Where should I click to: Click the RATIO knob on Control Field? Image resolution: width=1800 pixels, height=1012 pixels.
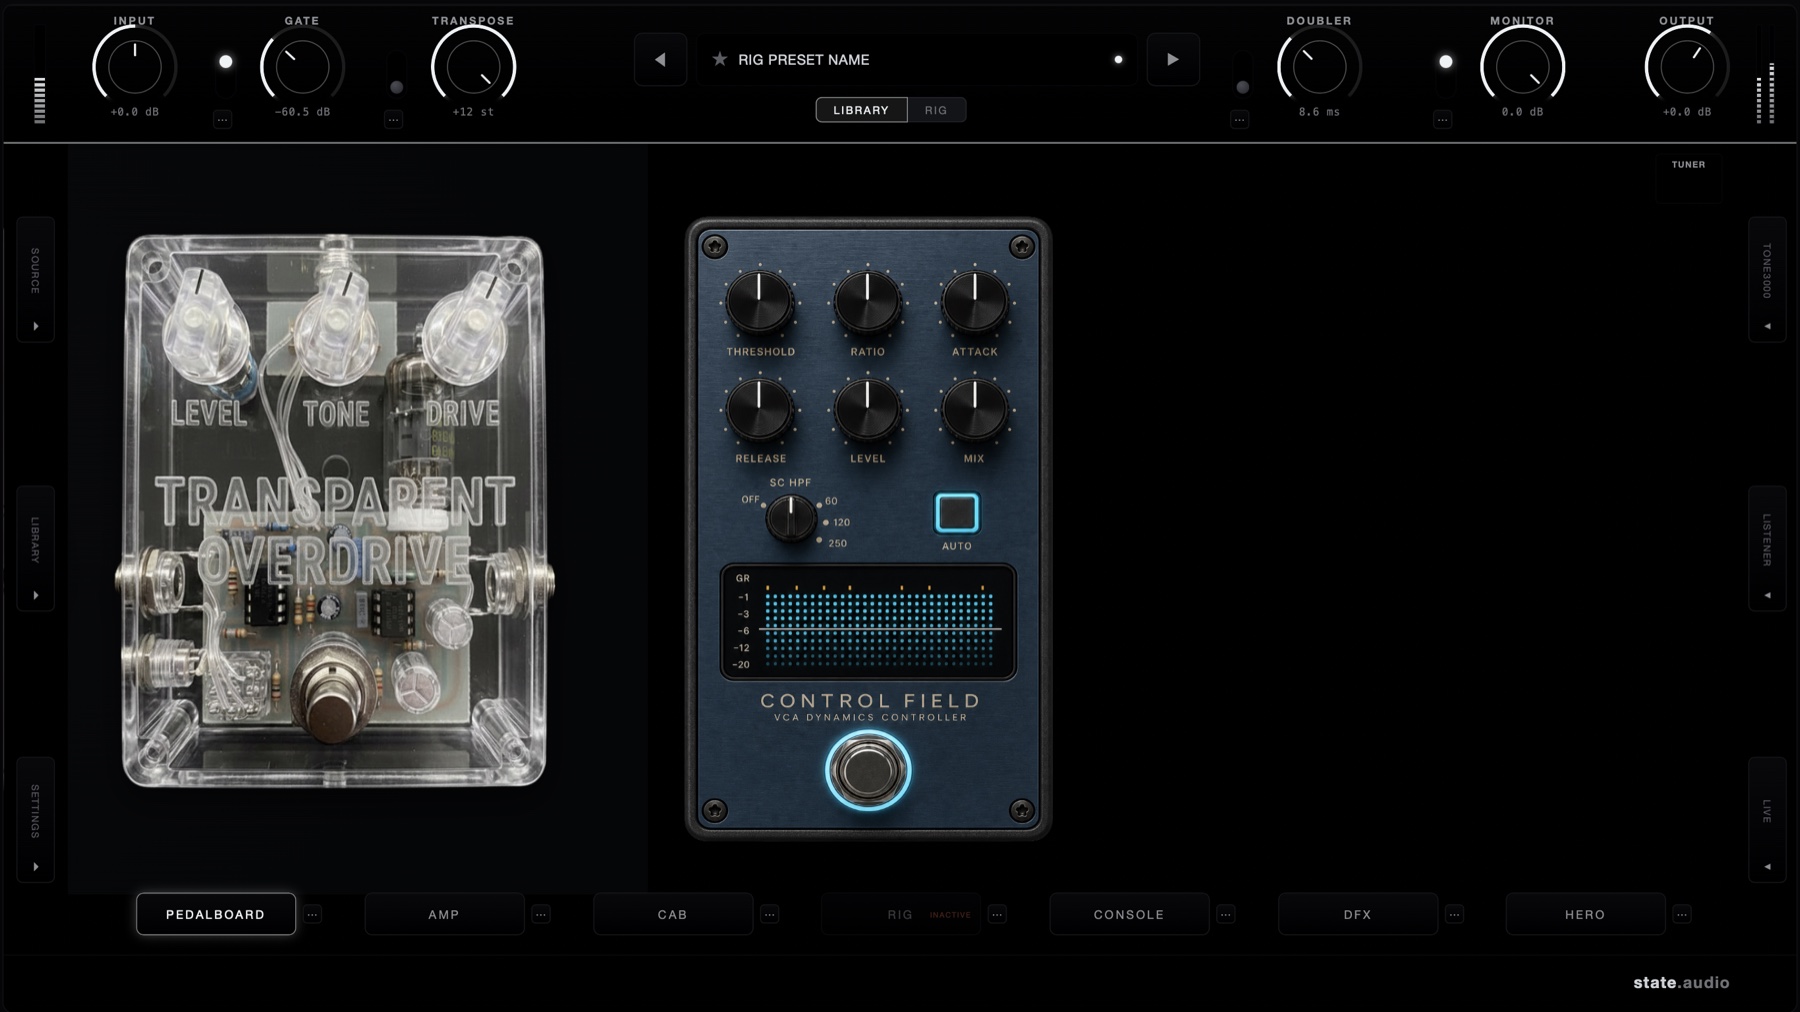(867, 301)
